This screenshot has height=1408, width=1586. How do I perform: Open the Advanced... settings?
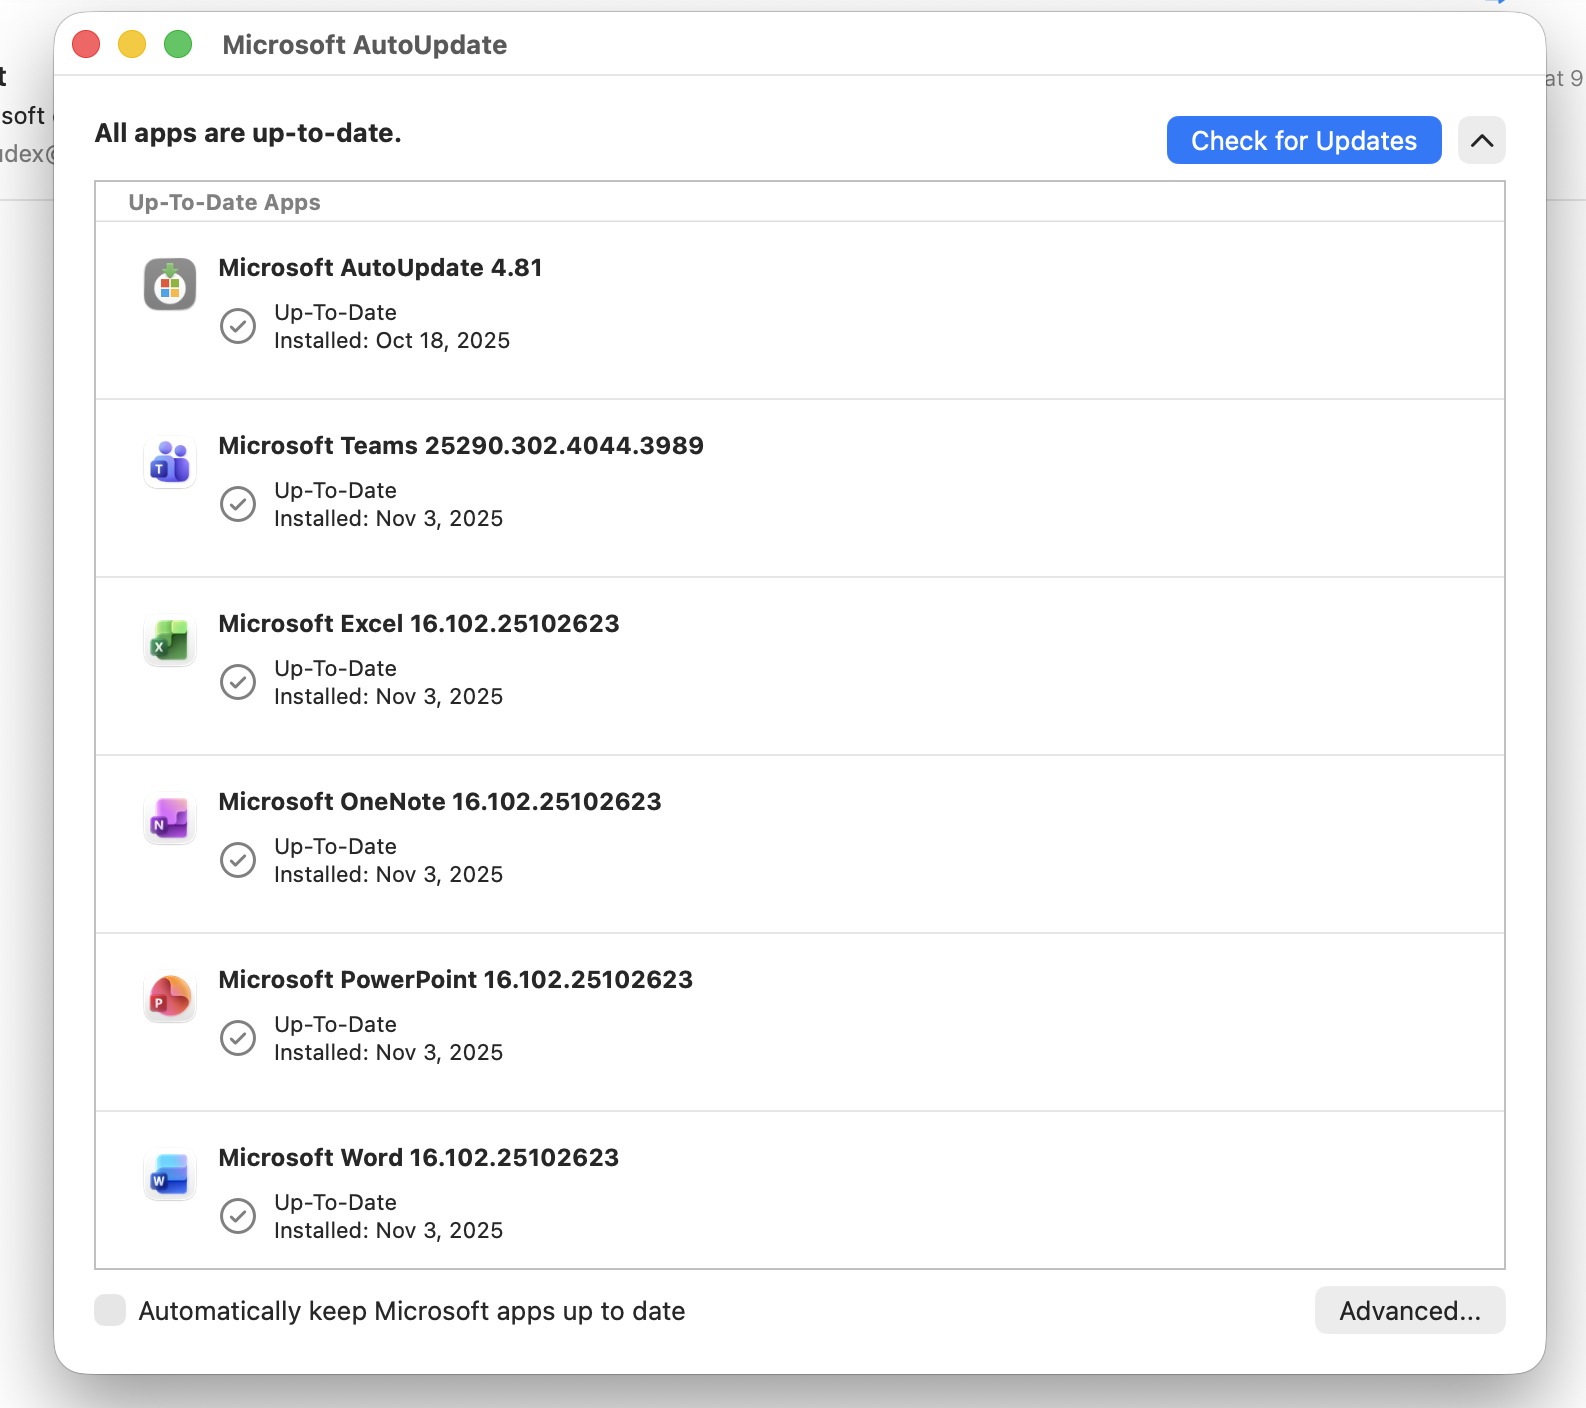click(x=1410, y=1310)
